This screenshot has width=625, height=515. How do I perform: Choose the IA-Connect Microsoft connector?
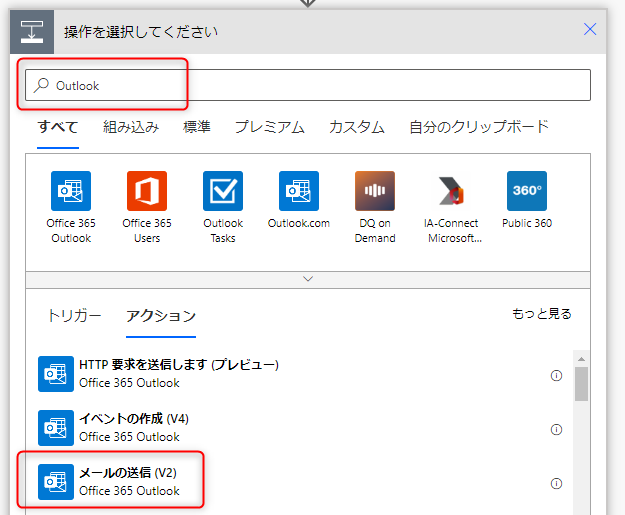coord(452,191)
